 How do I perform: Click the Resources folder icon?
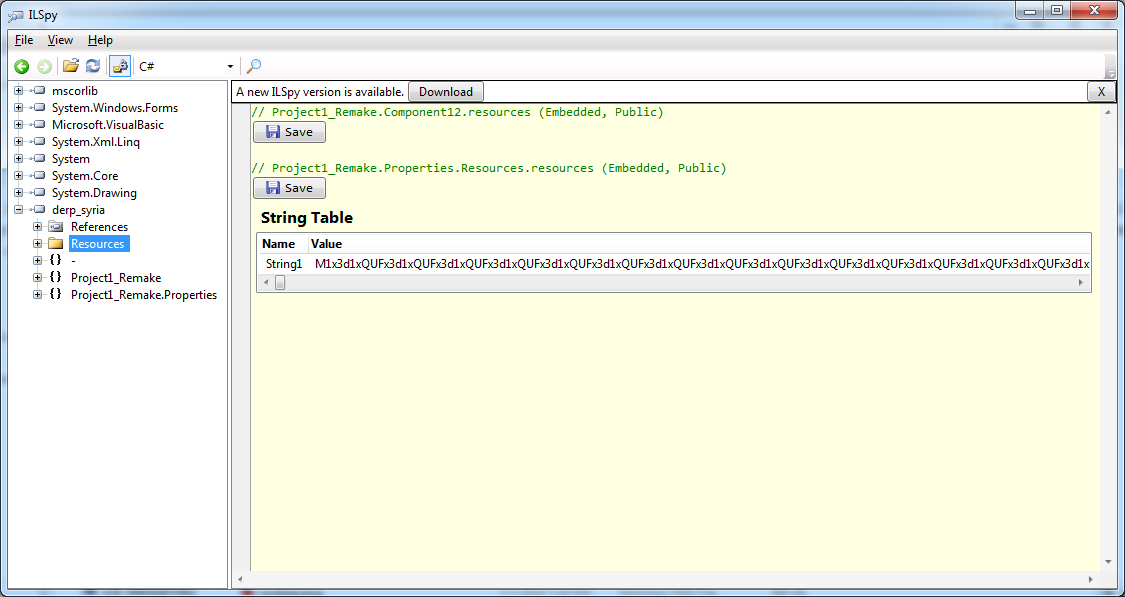click(56, 244)
